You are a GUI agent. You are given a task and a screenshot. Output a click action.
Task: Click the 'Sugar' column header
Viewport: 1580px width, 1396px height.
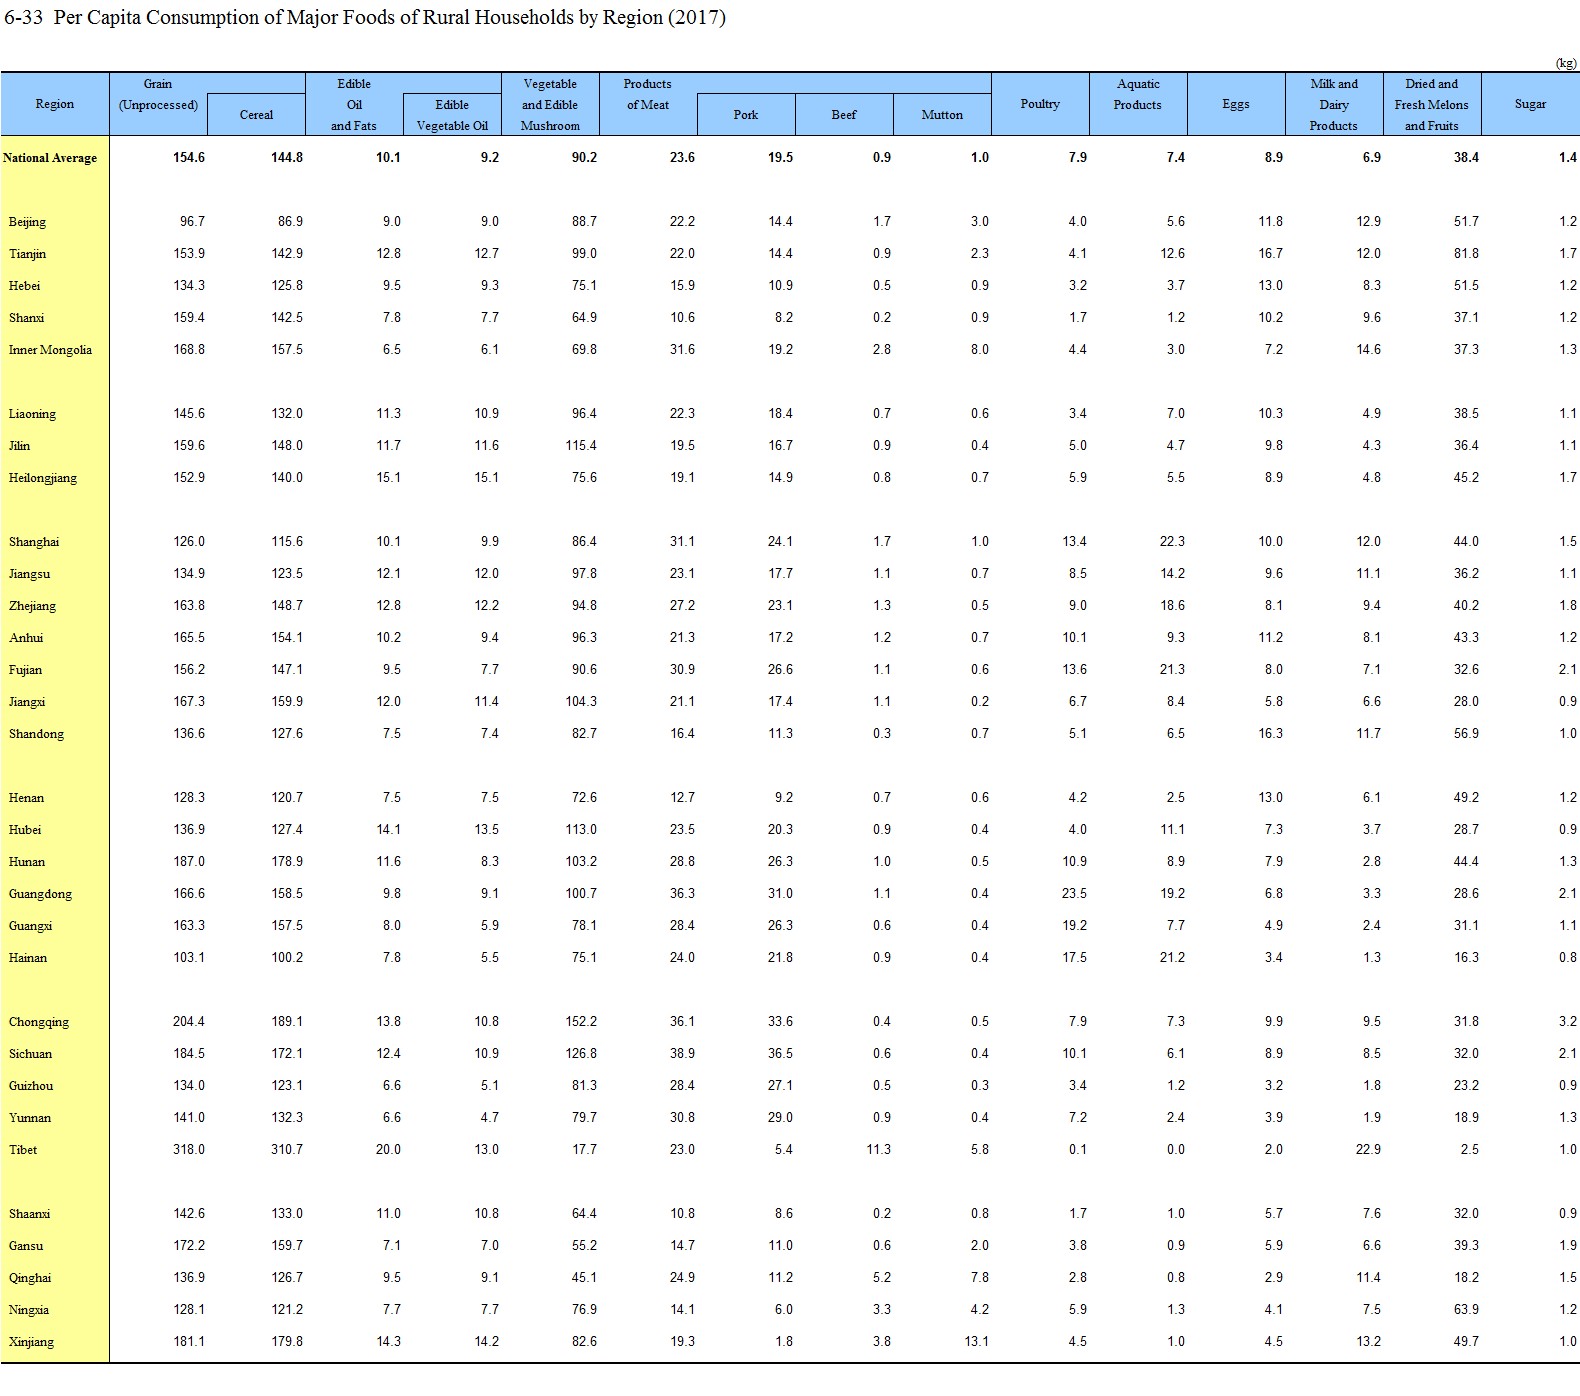coord(1530,104)
